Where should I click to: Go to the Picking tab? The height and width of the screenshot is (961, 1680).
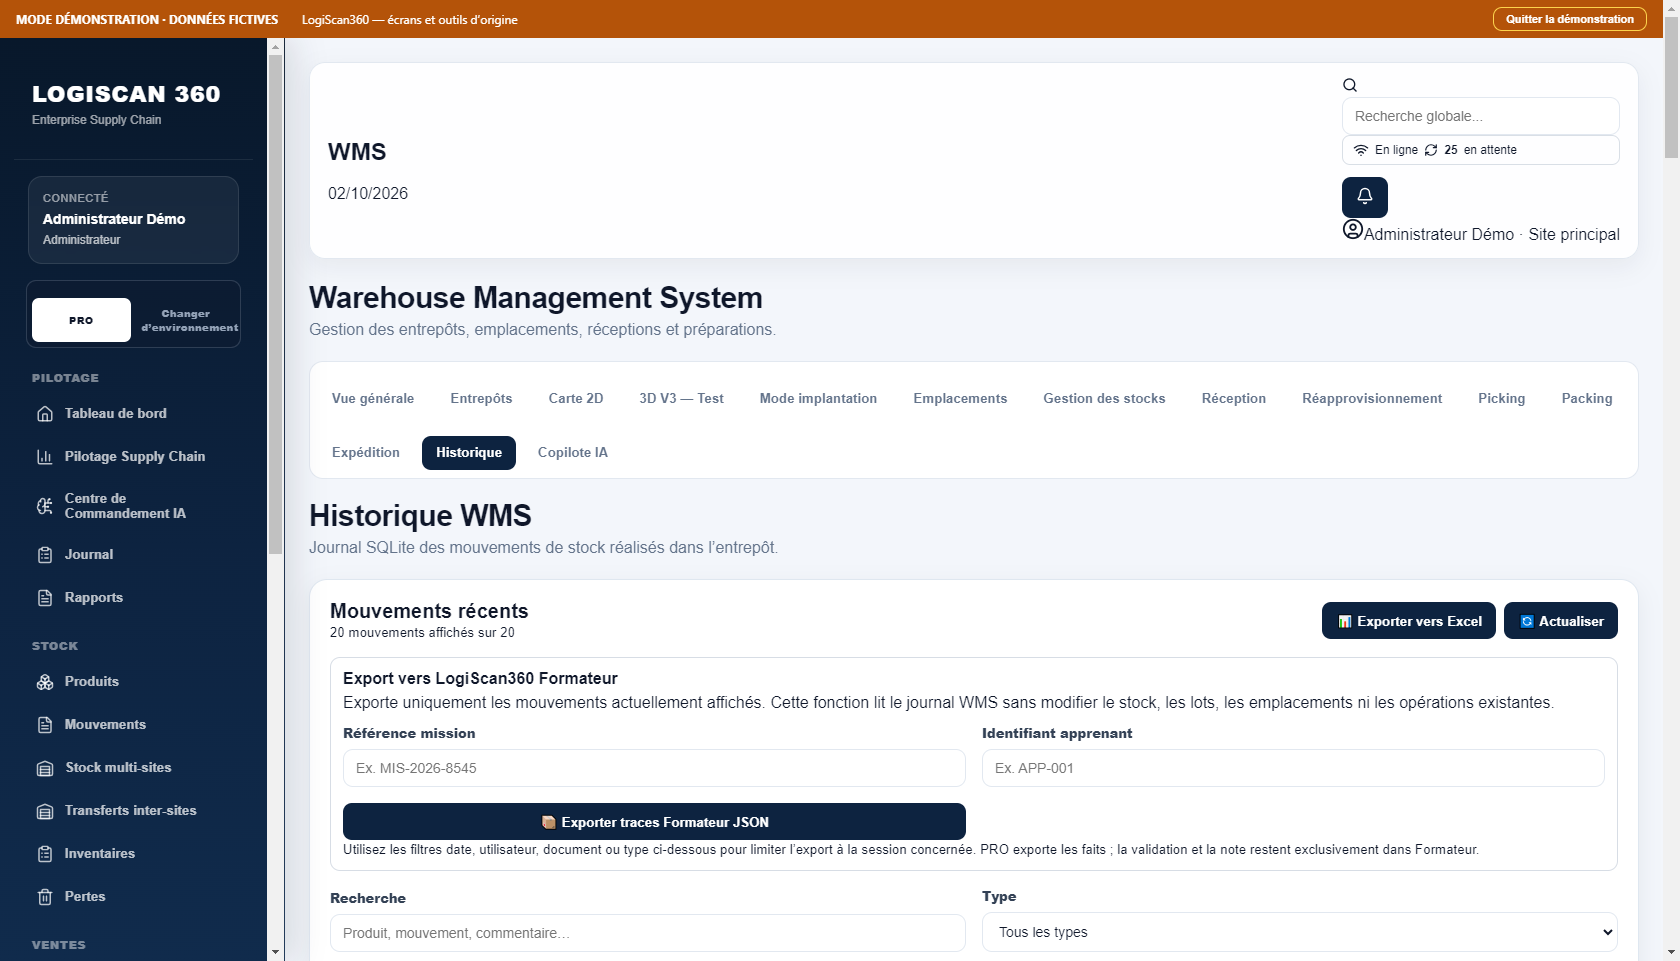(1502, 398)
